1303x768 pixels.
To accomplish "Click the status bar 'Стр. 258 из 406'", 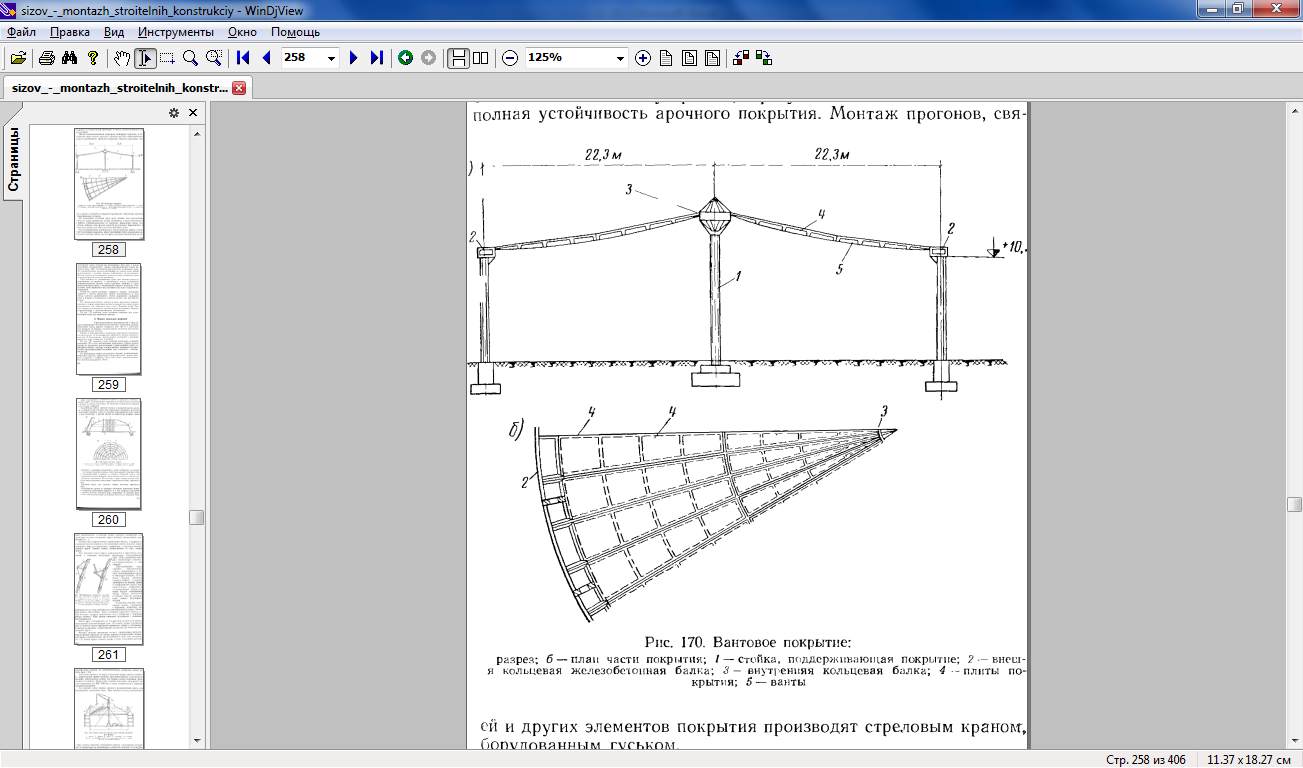I will pyautogui.click(x=1146, y=760).
